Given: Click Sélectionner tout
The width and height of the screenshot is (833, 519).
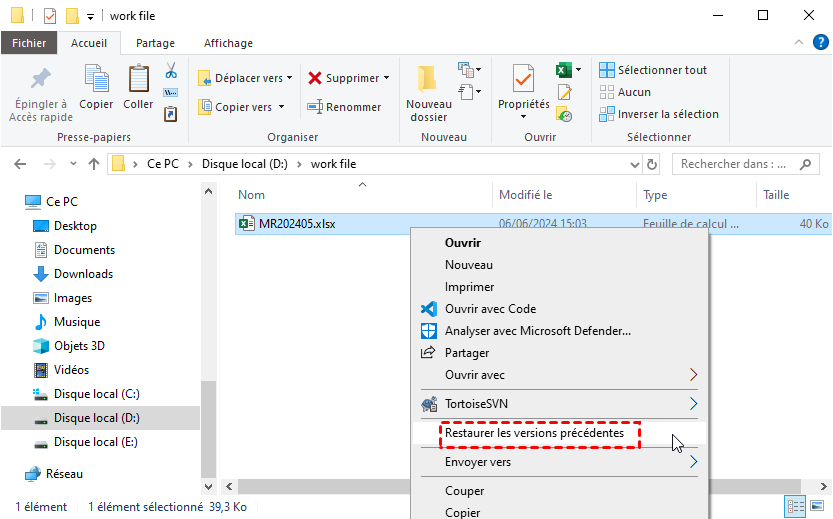Looking at the screenshot, I should [x=653, y=70].
